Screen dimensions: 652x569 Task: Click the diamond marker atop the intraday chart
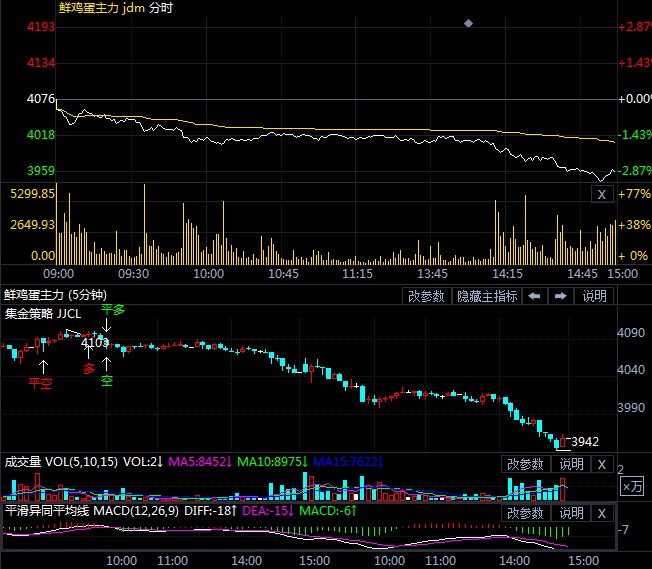click(x=469, y=22)
